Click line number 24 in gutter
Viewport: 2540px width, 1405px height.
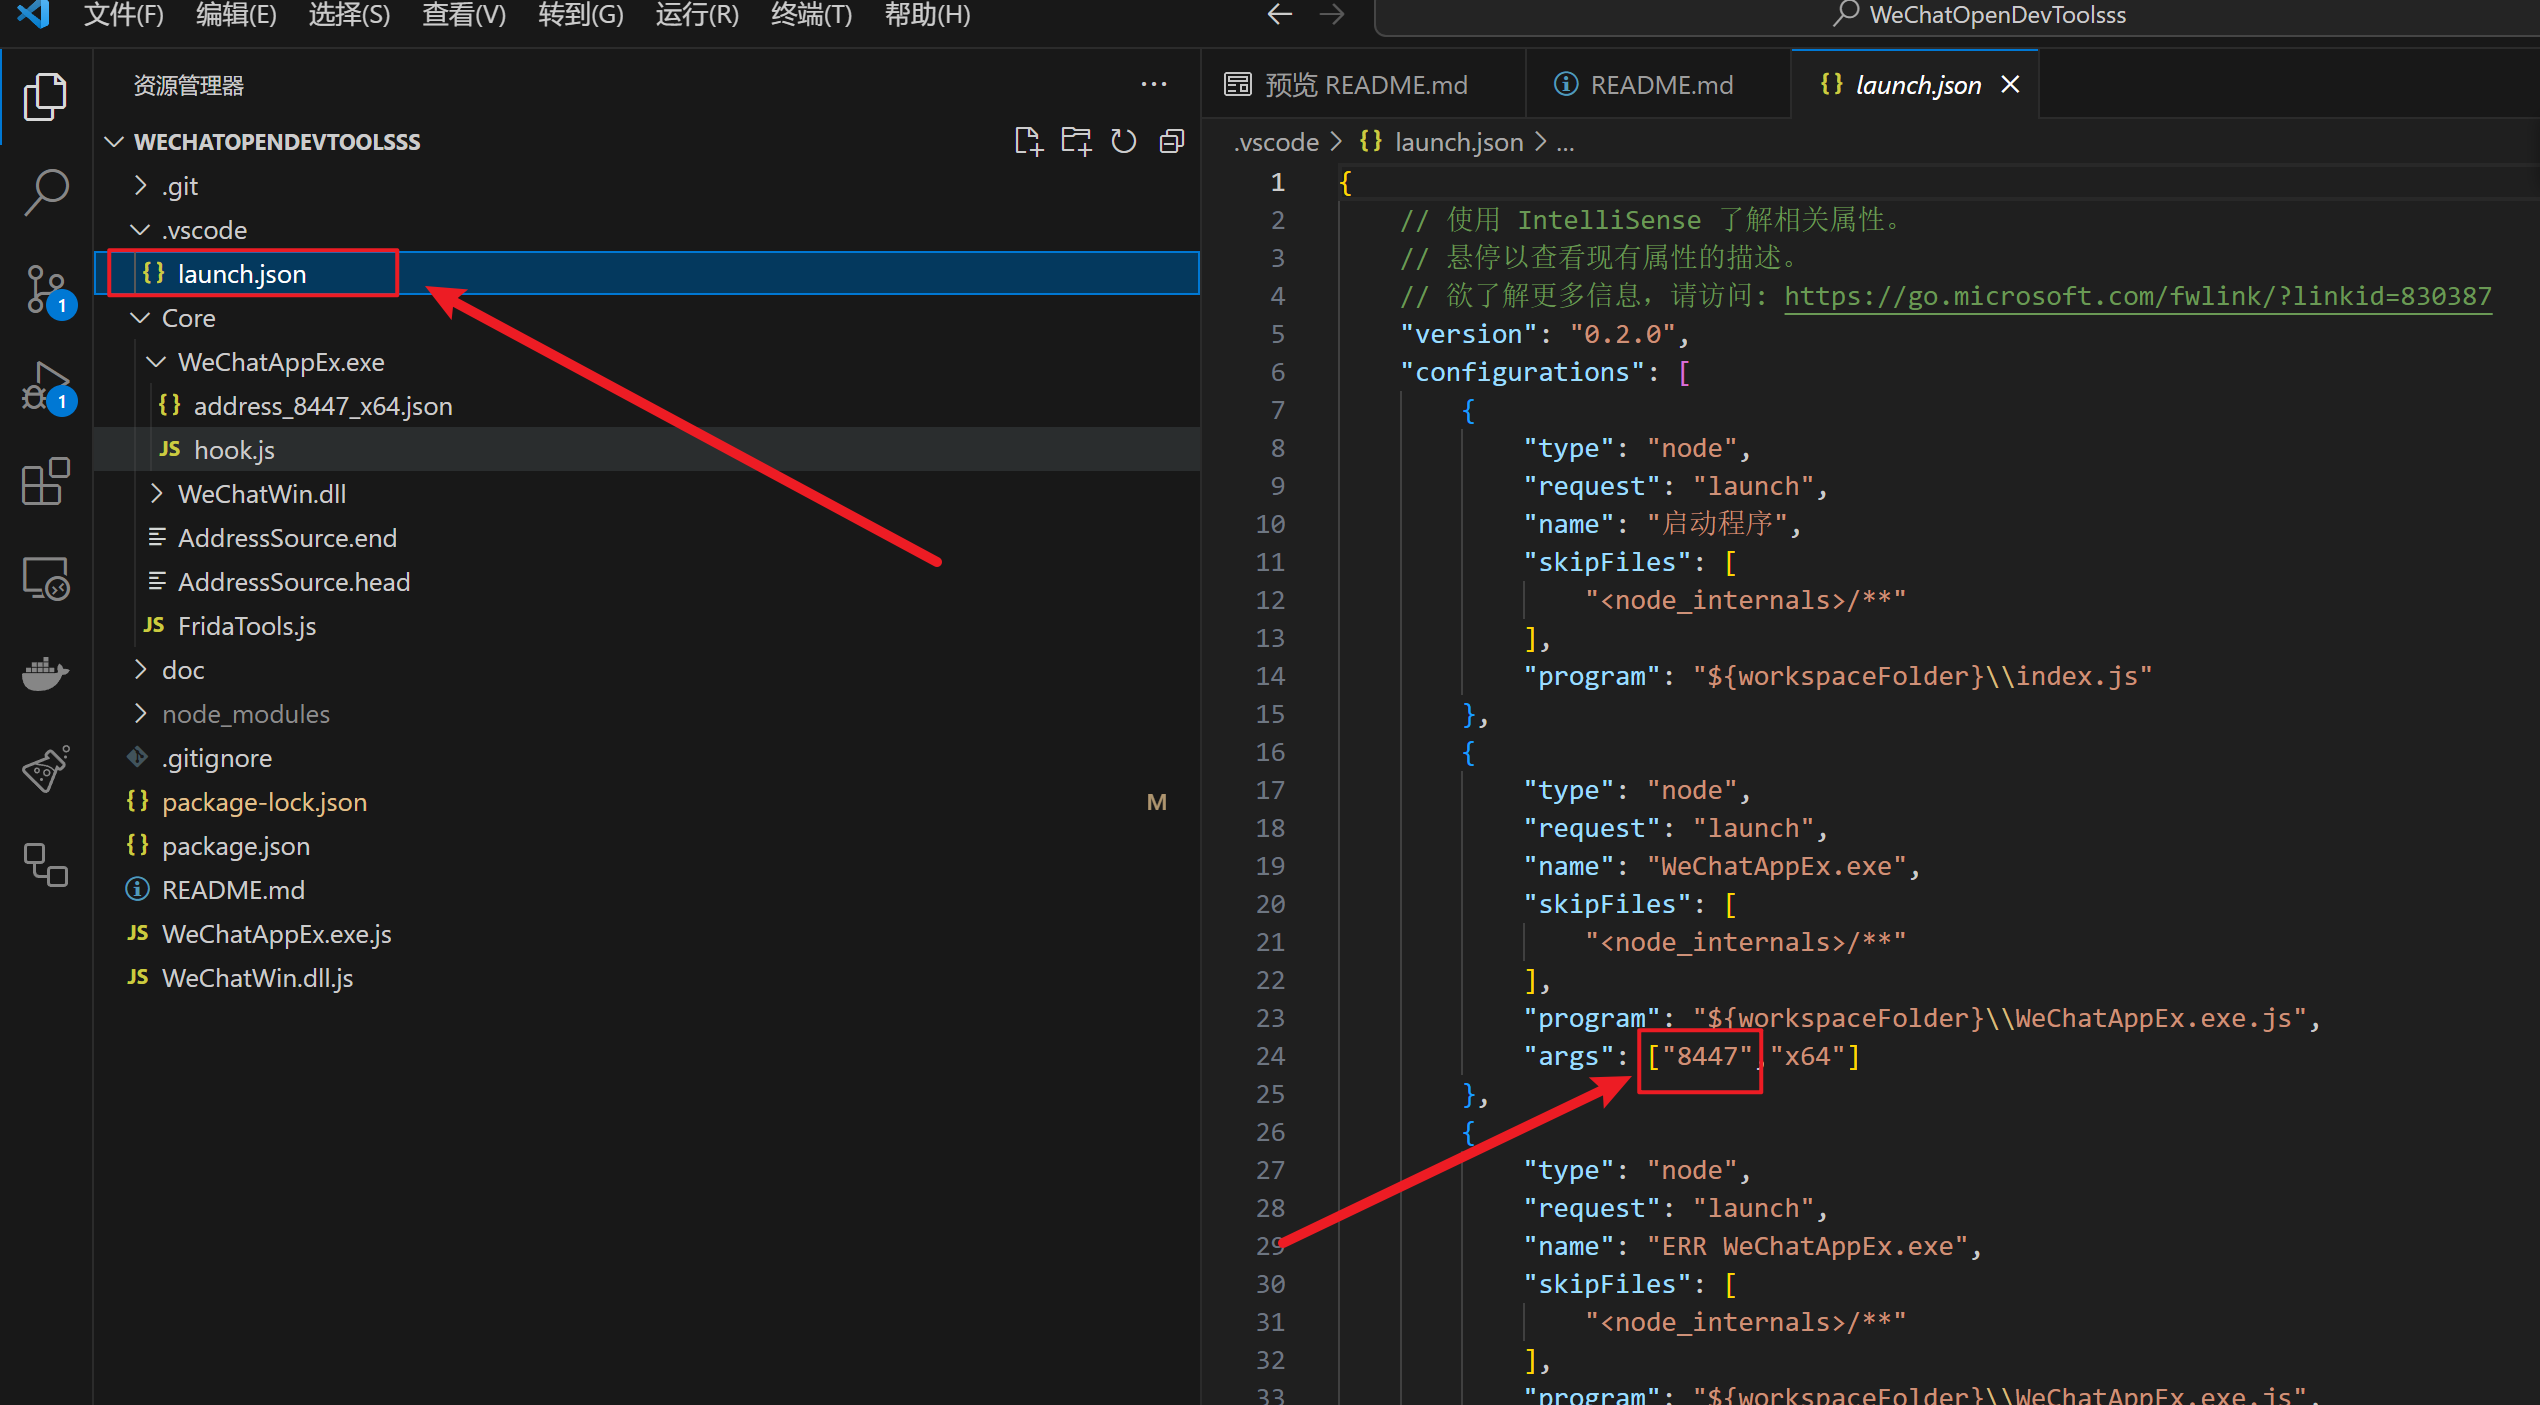[x=1270, y=1056]
